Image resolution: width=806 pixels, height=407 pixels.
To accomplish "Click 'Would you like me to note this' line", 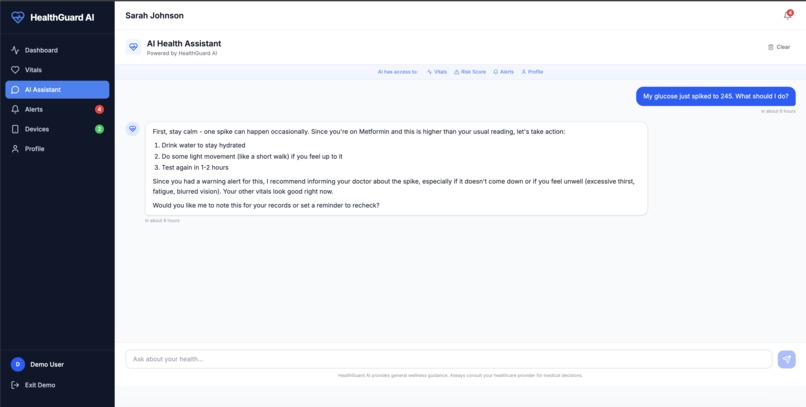I will click(266, 206).
